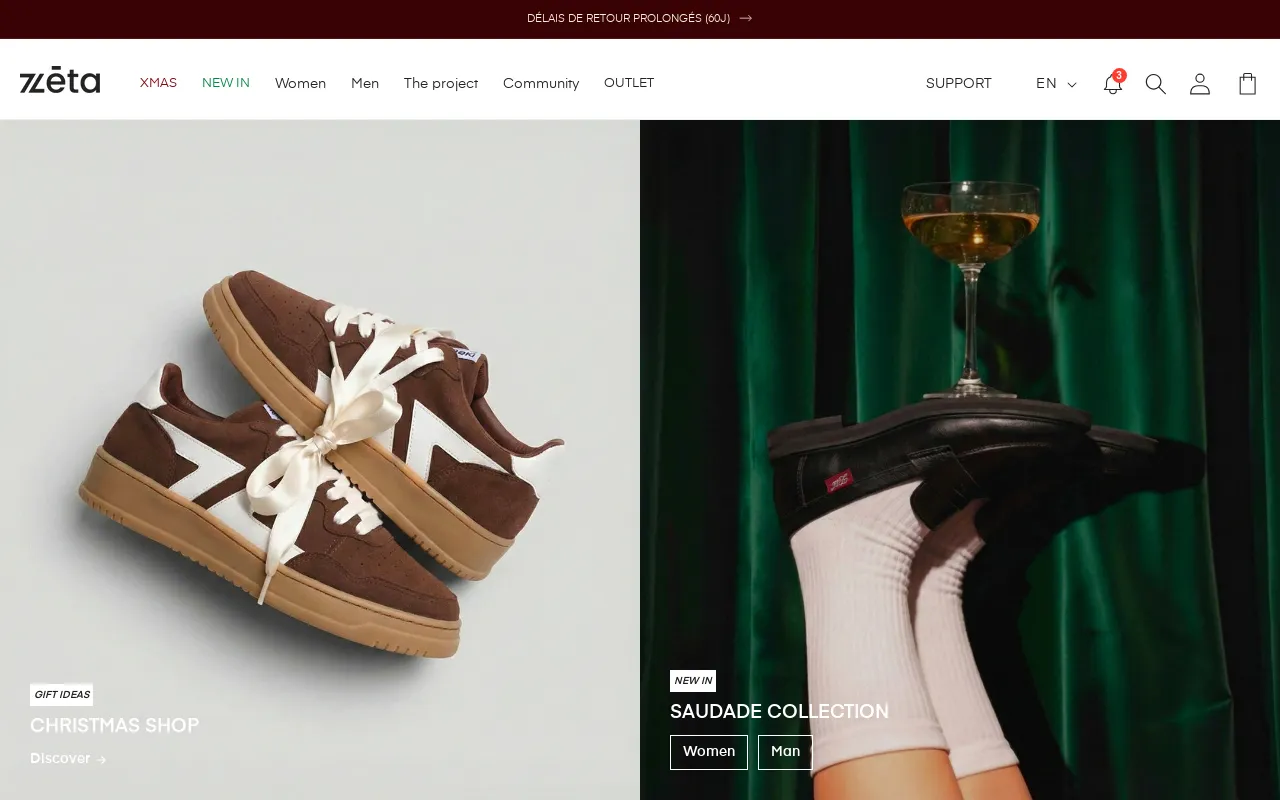Image resolution: width=1280 pixels, height=800 pixels.
Task: Open search with the magnifying glass icon
Action: 1155,84
